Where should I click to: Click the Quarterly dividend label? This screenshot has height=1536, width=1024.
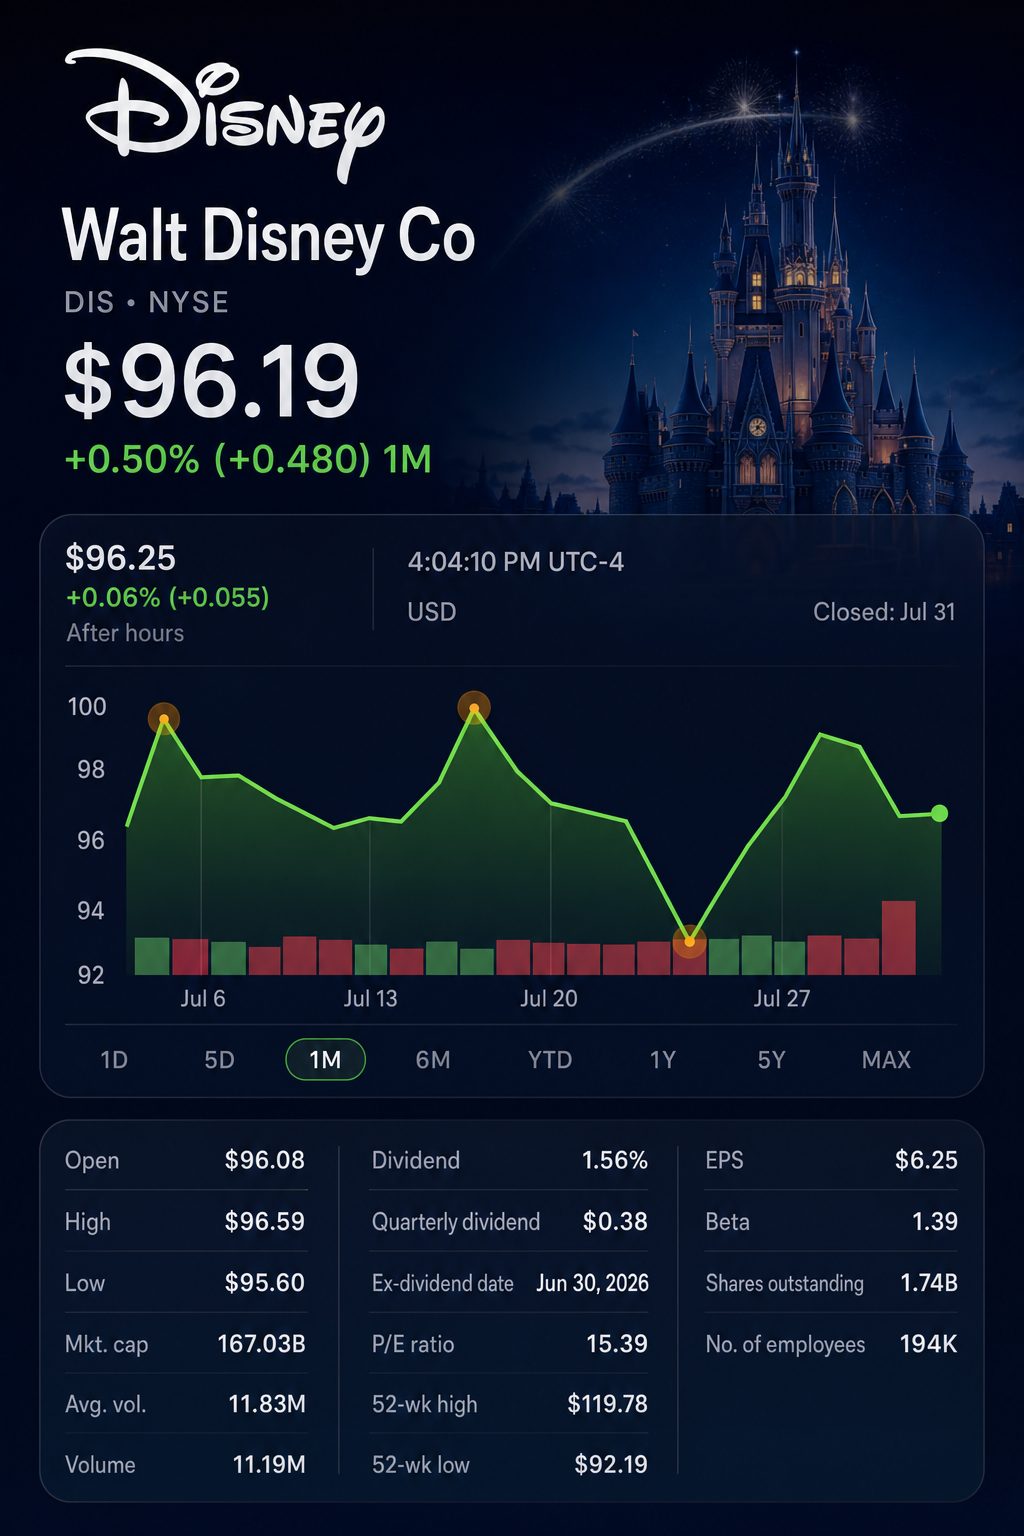click(456, 1222)
